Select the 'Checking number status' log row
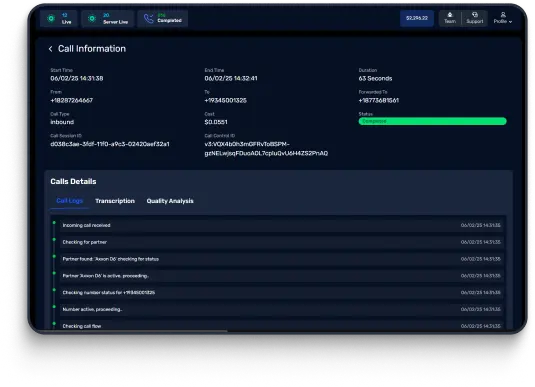This screenshot has height=387, width=535. click(x=281, y=292)
